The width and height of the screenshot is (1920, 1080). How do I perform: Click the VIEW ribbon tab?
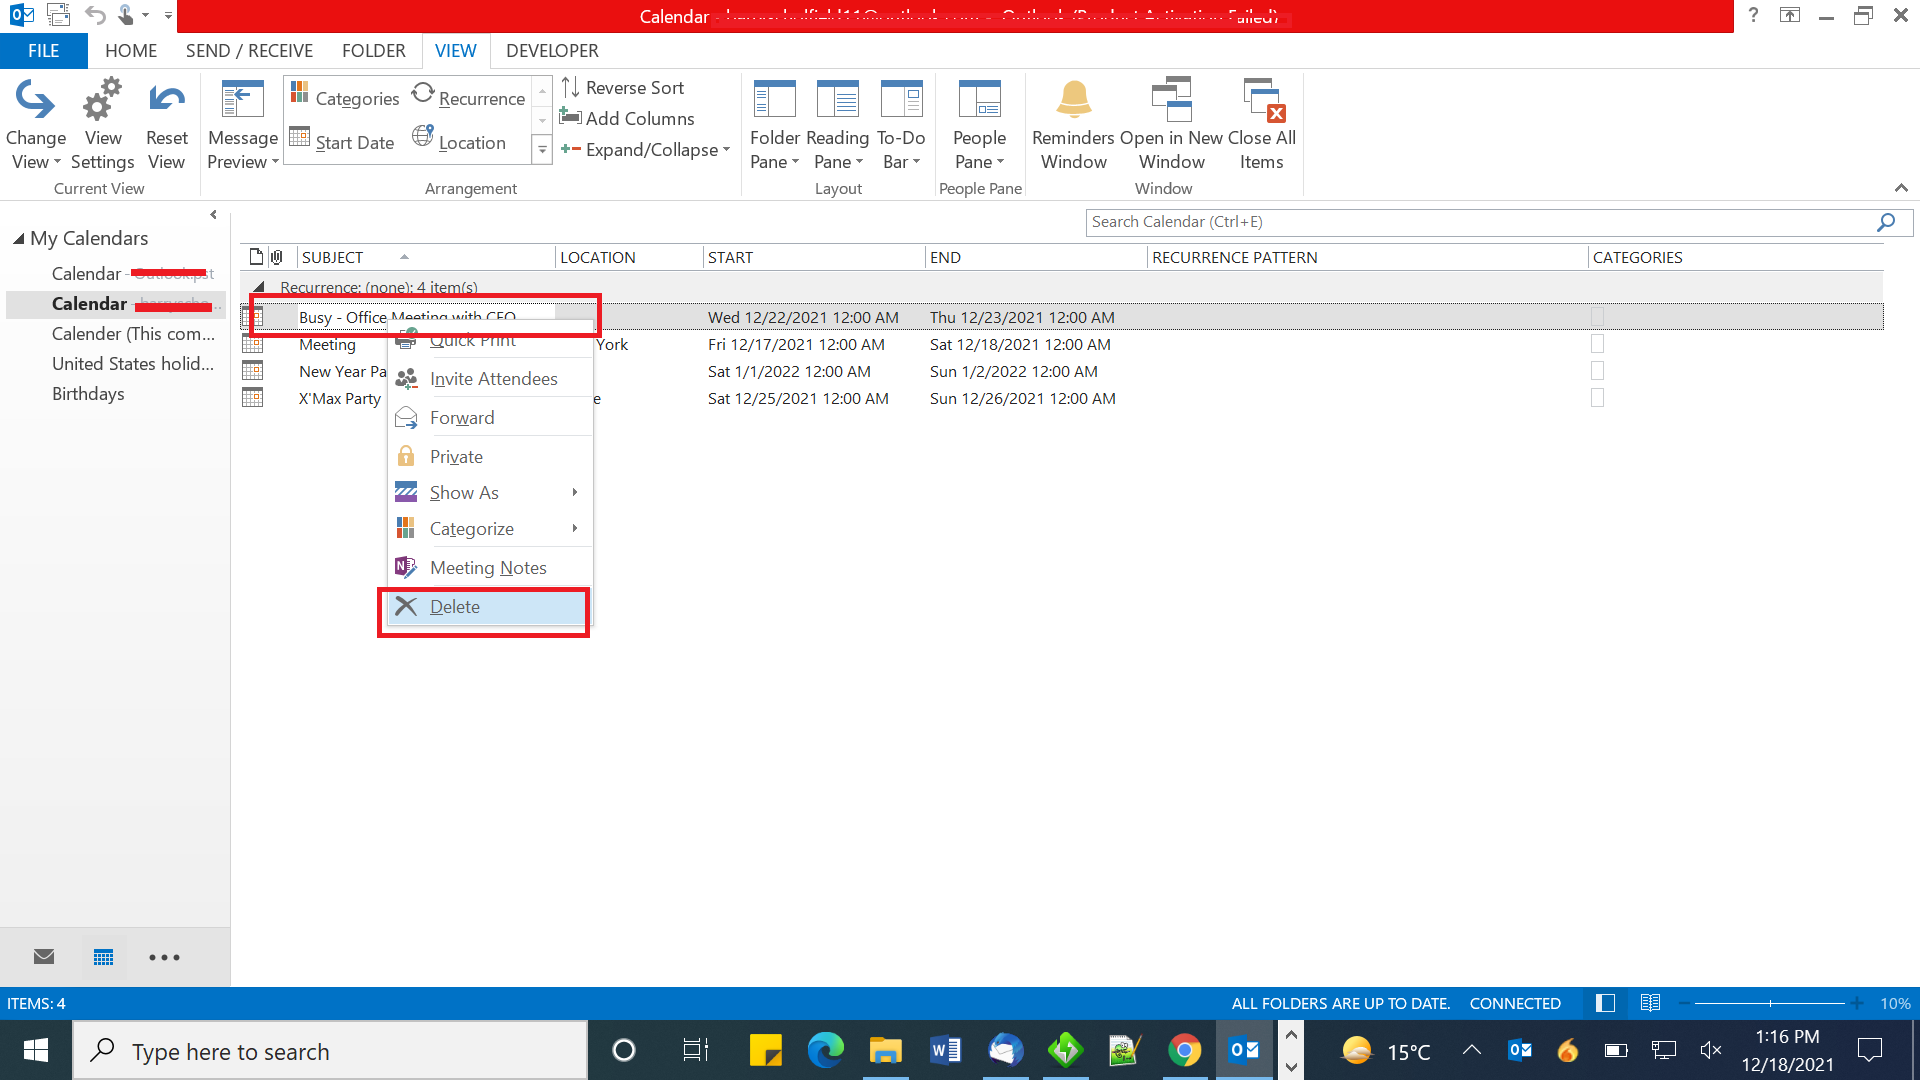point(456,50)
